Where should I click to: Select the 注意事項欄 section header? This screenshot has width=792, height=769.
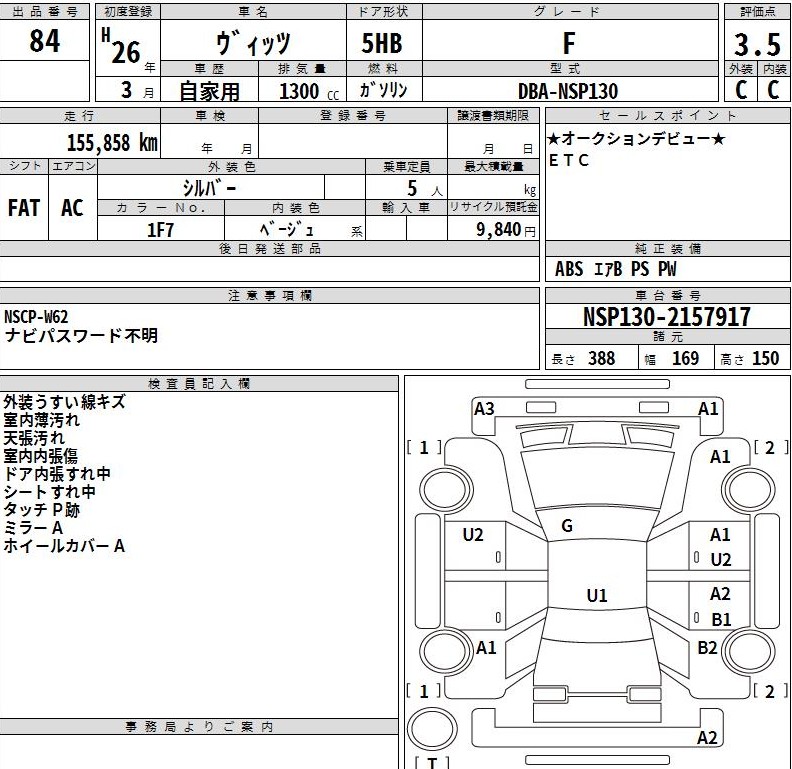(x=270, y=296)
